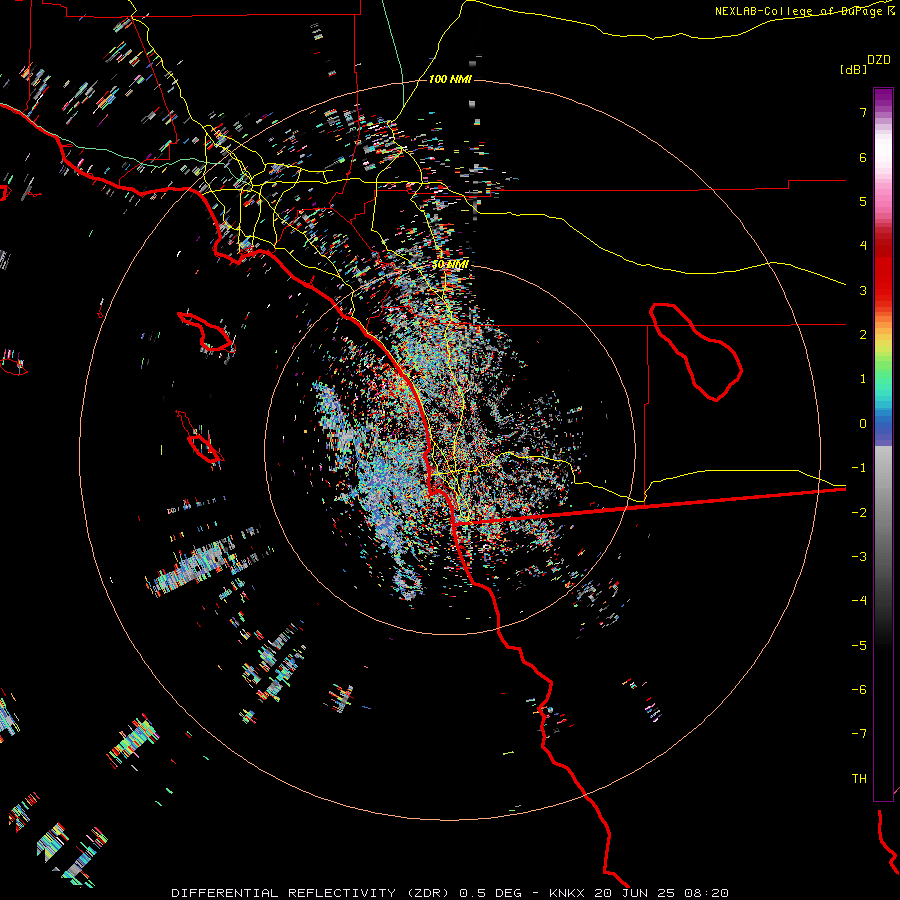This screenshot has height=900, width=900.
Task: Click the "-7" value on the color scale
Action: click(859, 734)
